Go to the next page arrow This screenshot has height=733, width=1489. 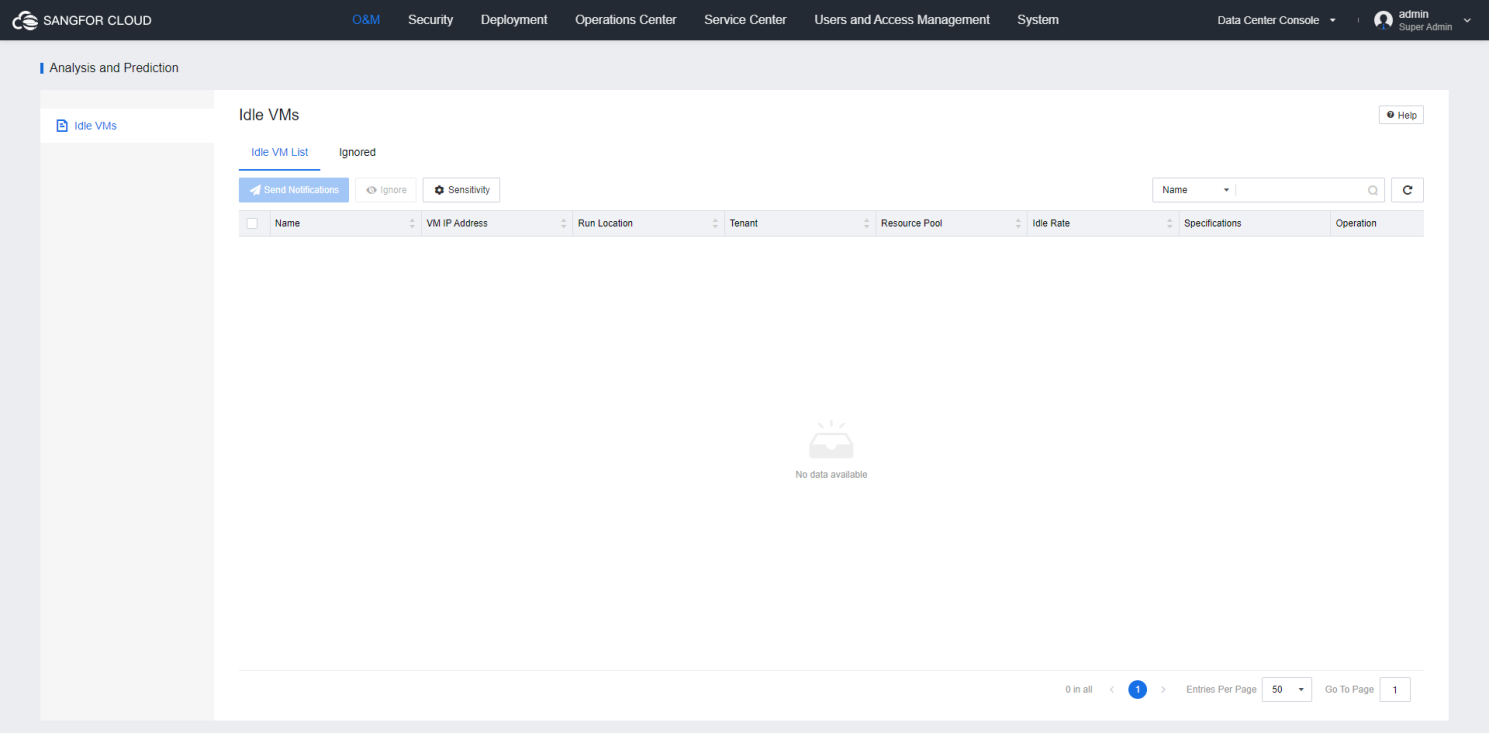click(1163, 690)
